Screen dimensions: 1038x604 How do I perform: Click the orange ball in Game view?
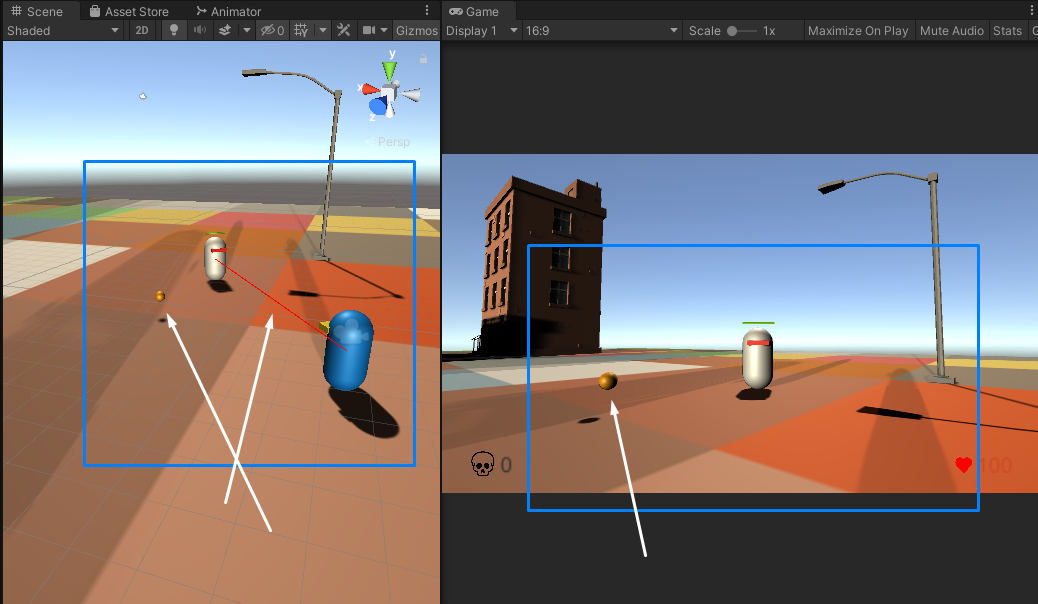[x=608, y=381]
